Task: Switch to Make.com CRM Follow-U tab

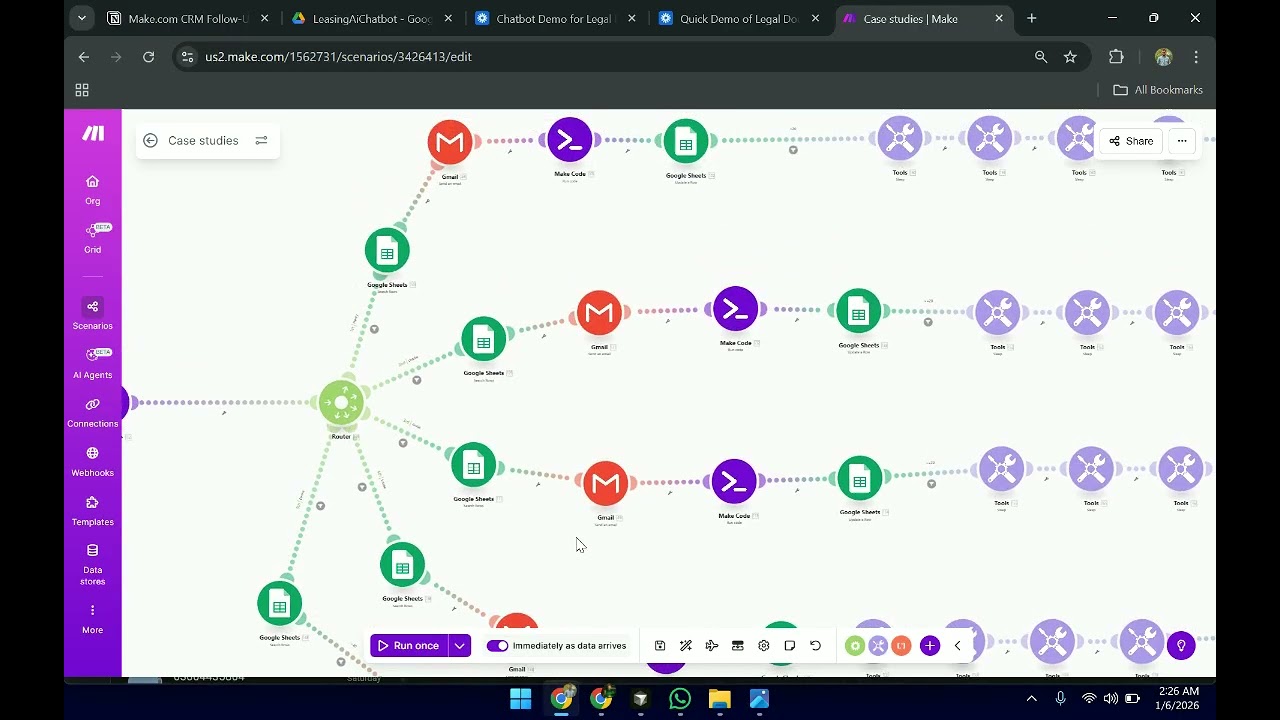Action: tap(186, 18)
